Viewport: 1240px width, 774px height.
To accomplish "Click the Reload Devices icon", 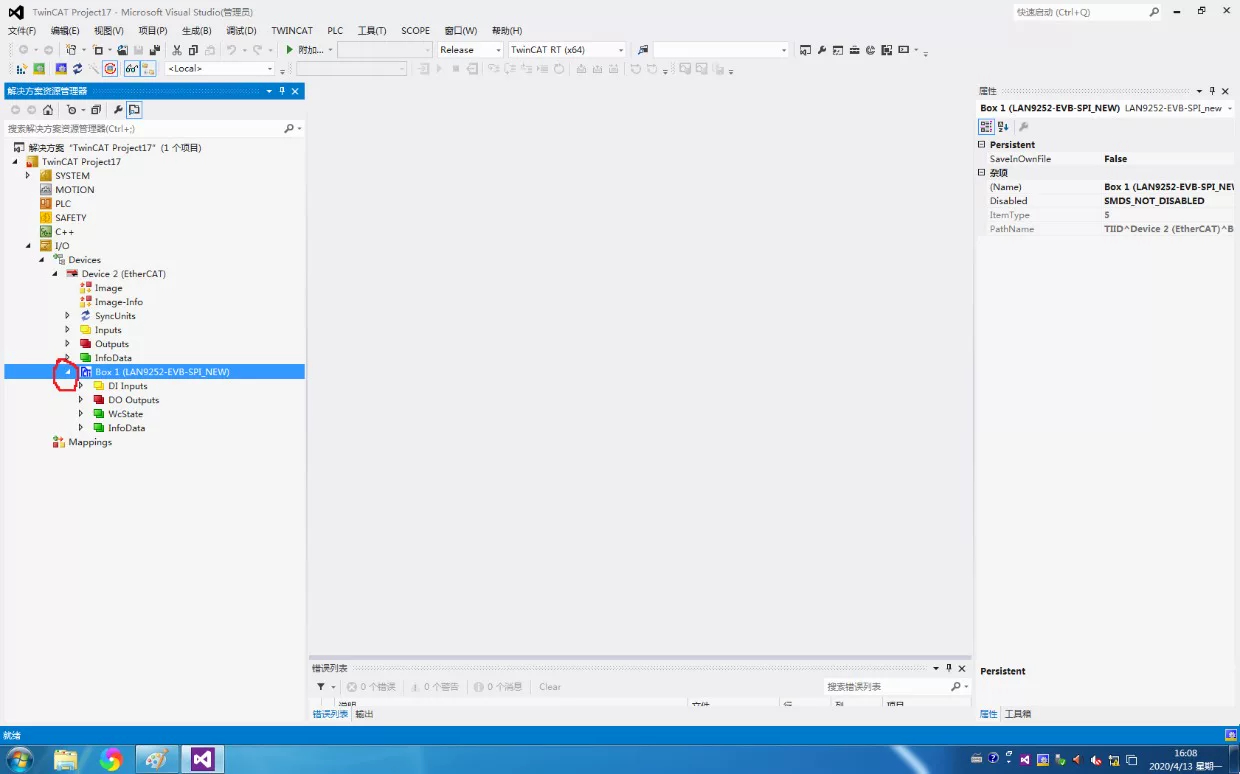I will click(77, 69).
